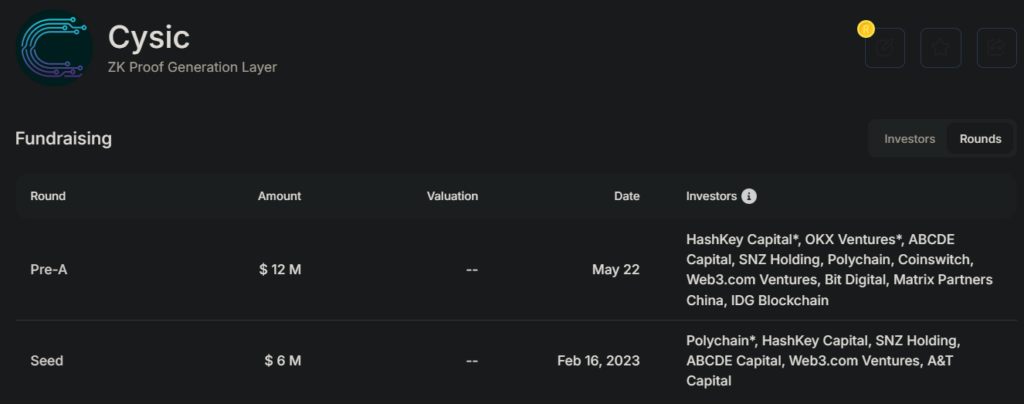
Task: Click the edit pencil icon button
Action: pos(884,47)
